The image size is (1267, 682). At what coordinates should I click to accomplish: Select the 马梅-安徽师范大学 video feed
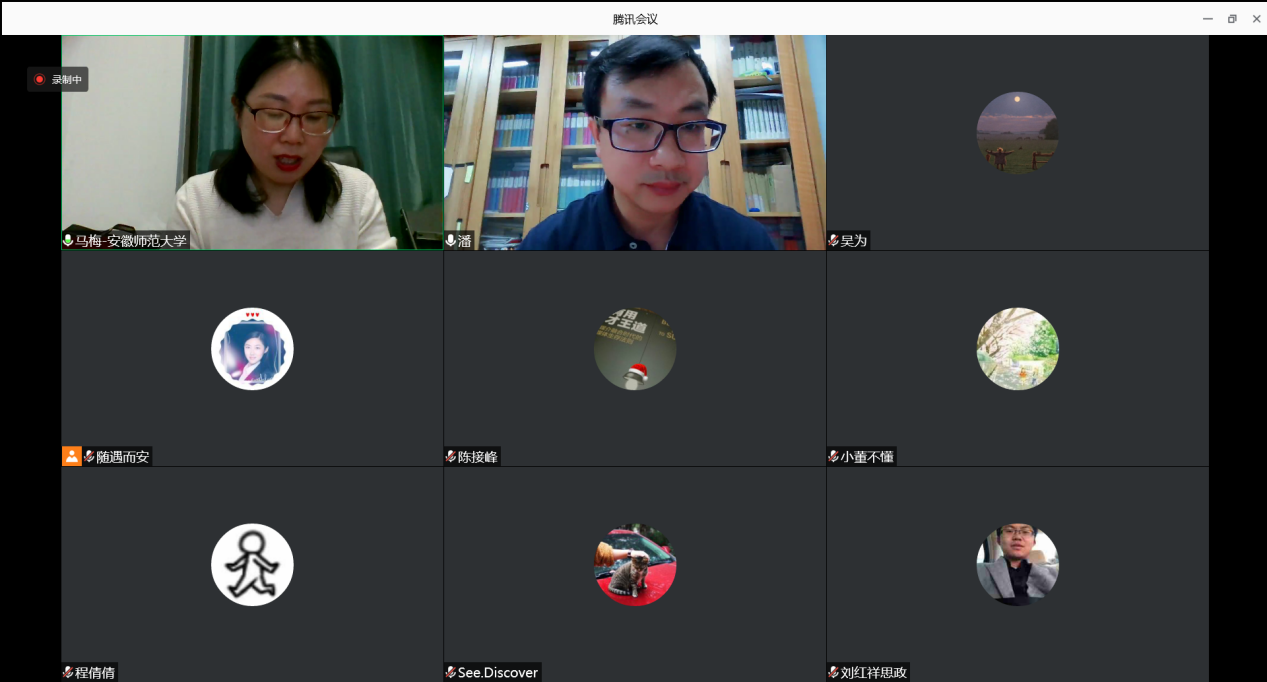[252, 140]
